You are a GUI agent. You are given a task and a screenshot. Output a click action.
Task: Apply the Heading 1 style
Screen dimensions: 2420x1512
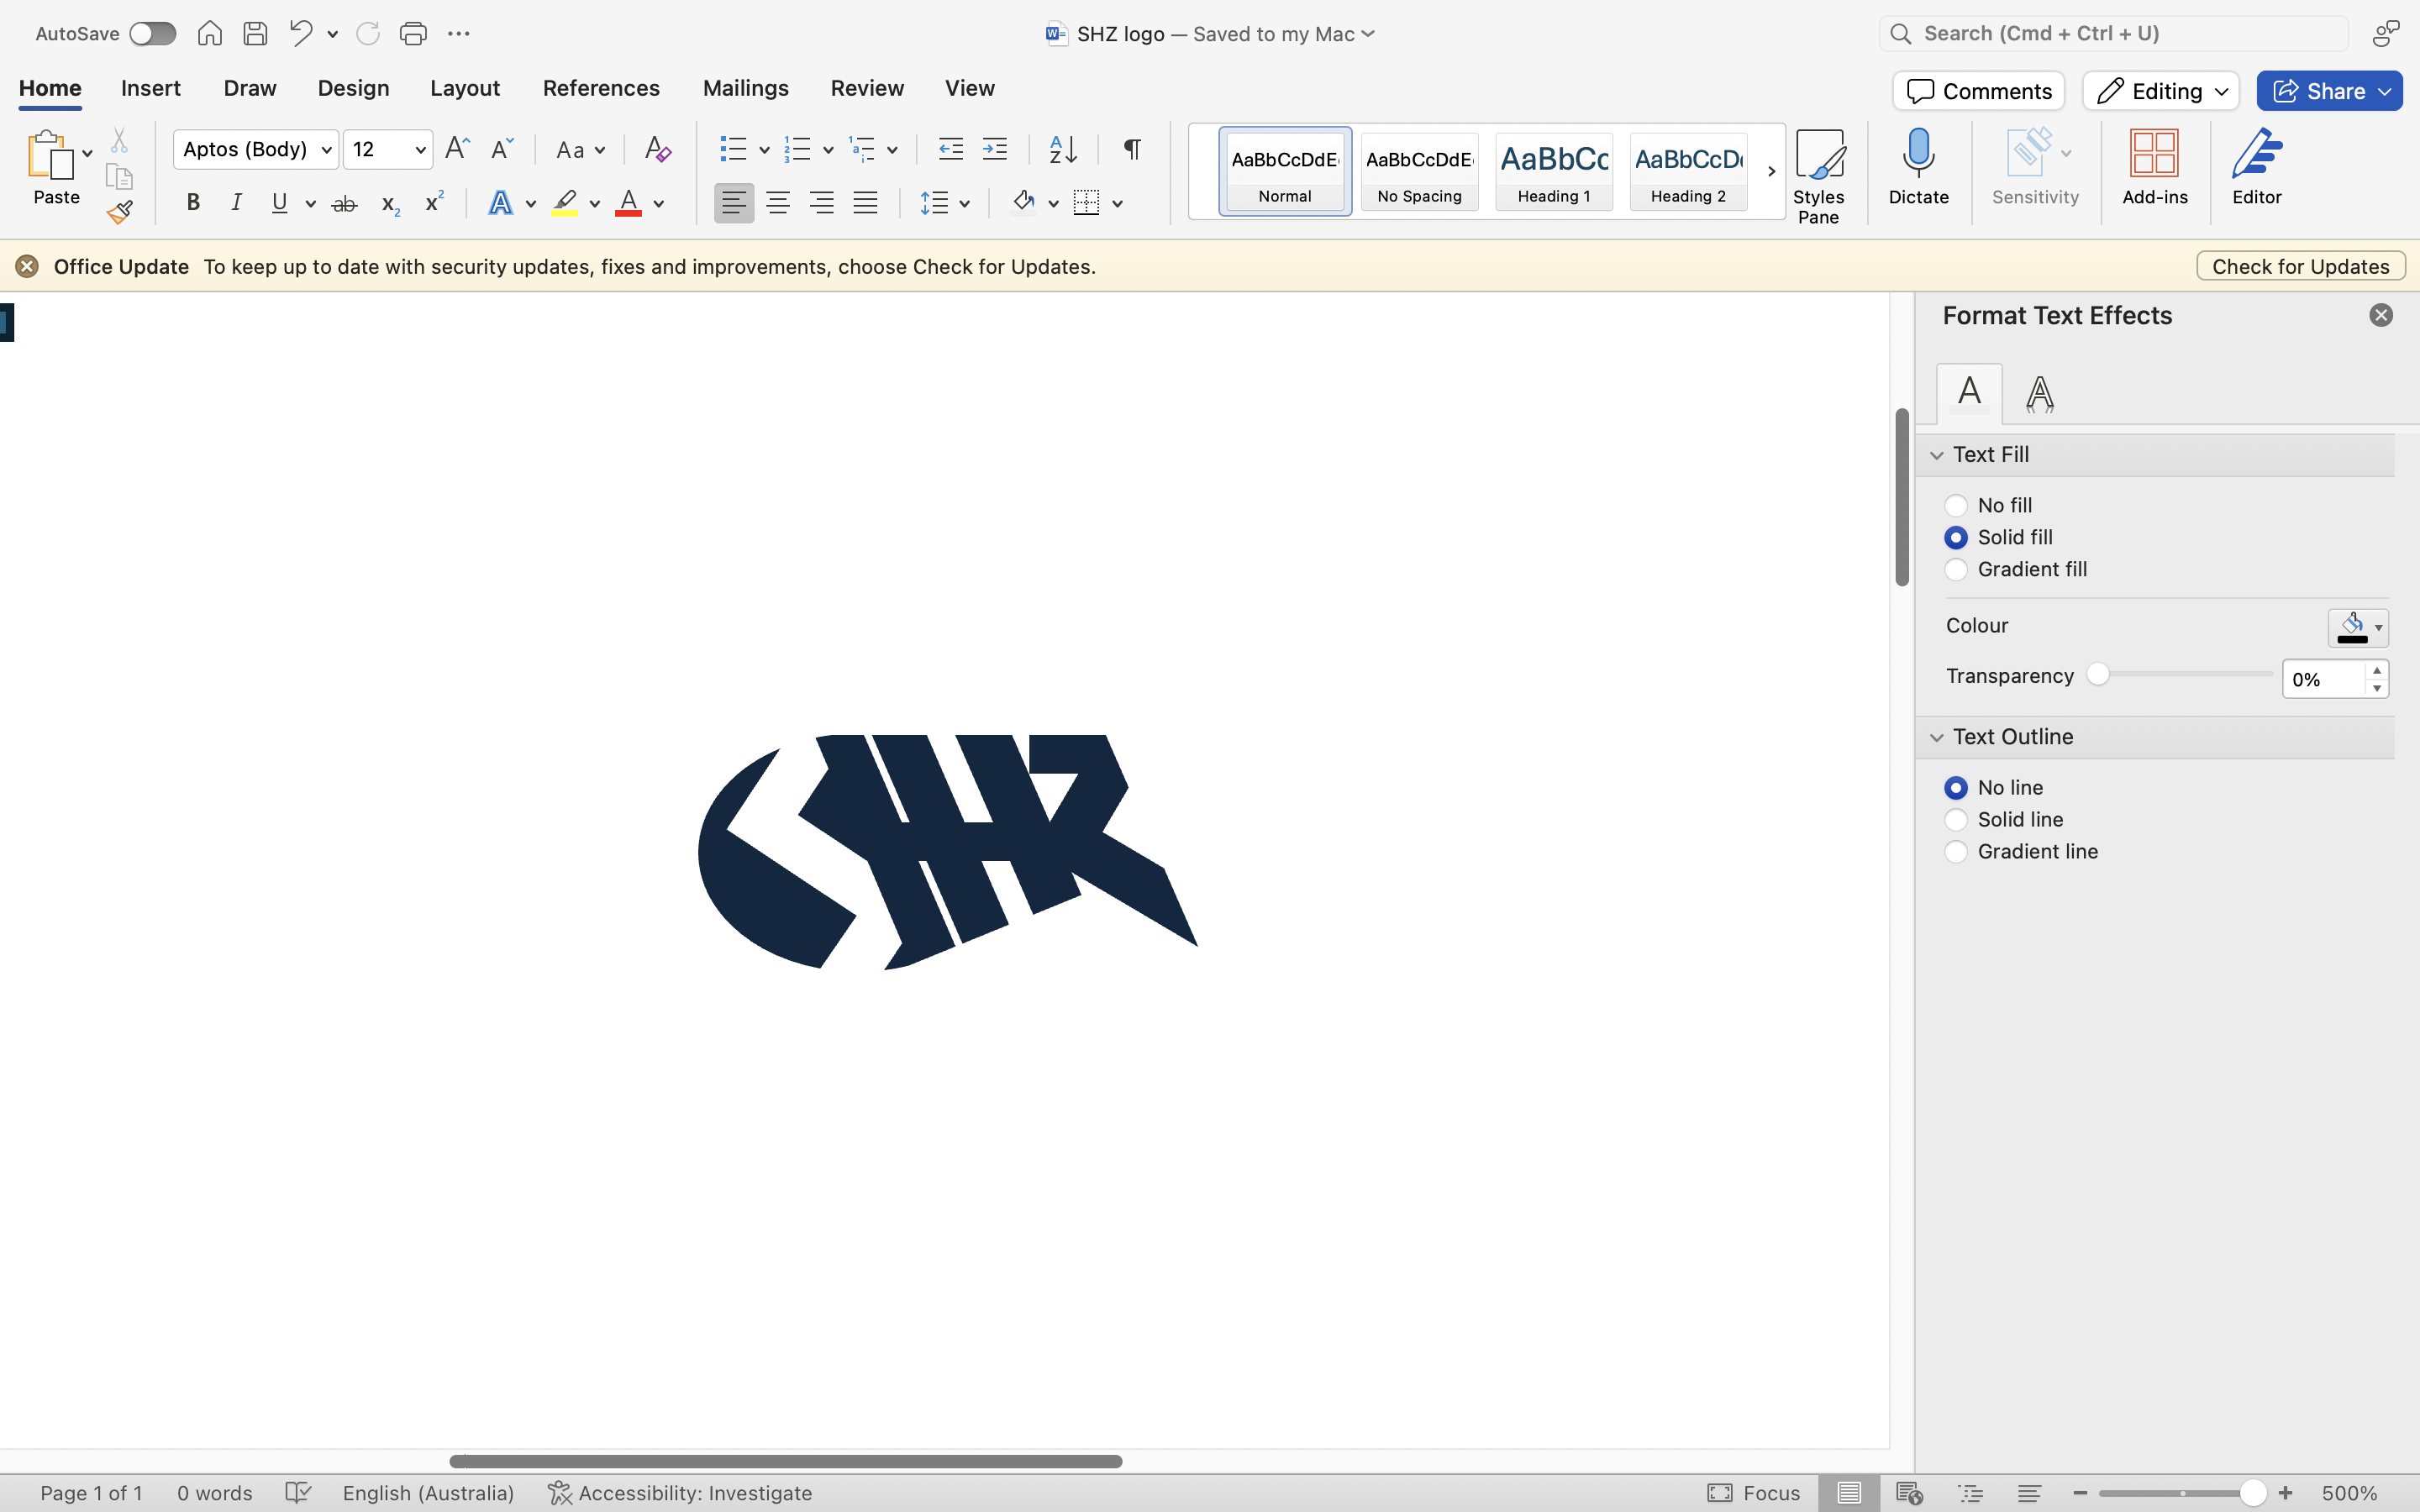[1554, 171]
